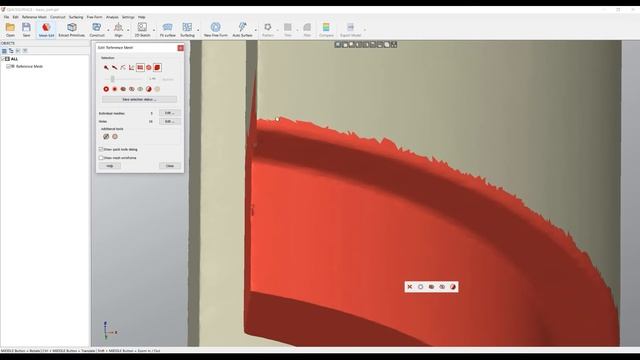Screen dimensions: 640x360
Task: Open the Reference Mesh menu
Action: pos(34,17)
